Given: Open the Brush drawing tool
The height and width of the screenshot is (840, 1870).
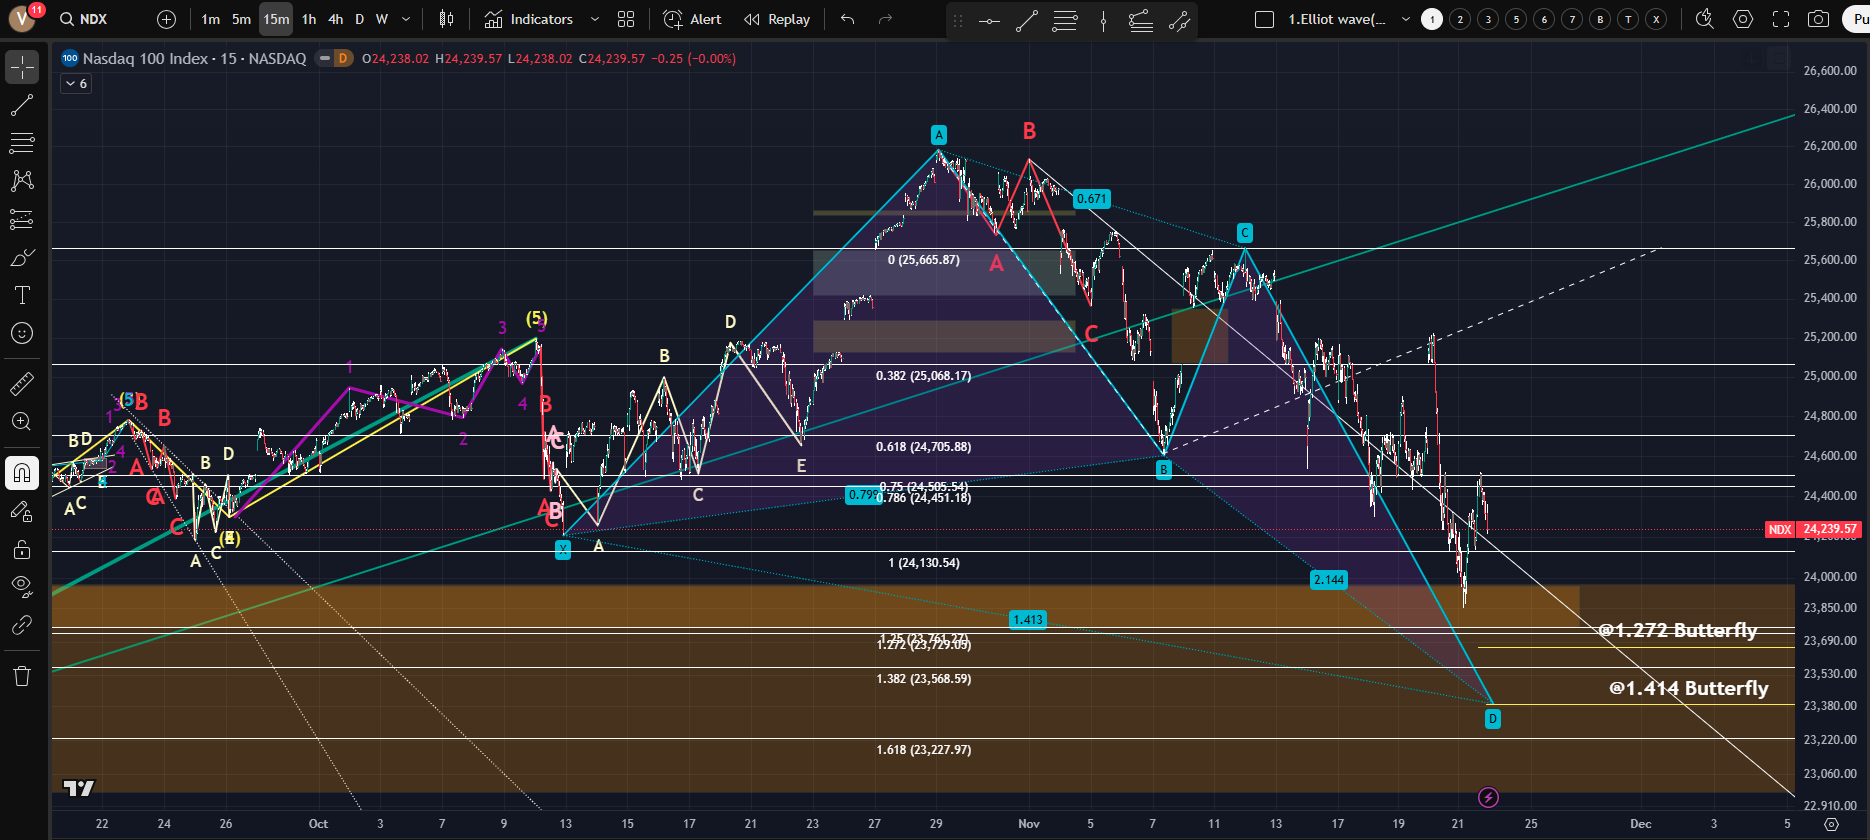Looking at the screenshot, I should click(x=22, y=257).
